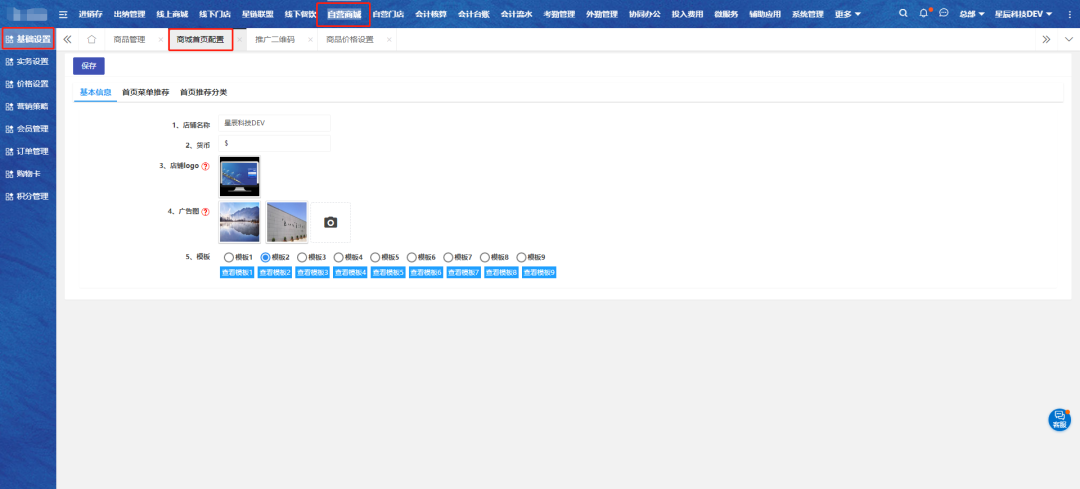Select the 模板9 radio button
Image resolution: width=1080 pixels, height=489 pixels.
point(521,257)
